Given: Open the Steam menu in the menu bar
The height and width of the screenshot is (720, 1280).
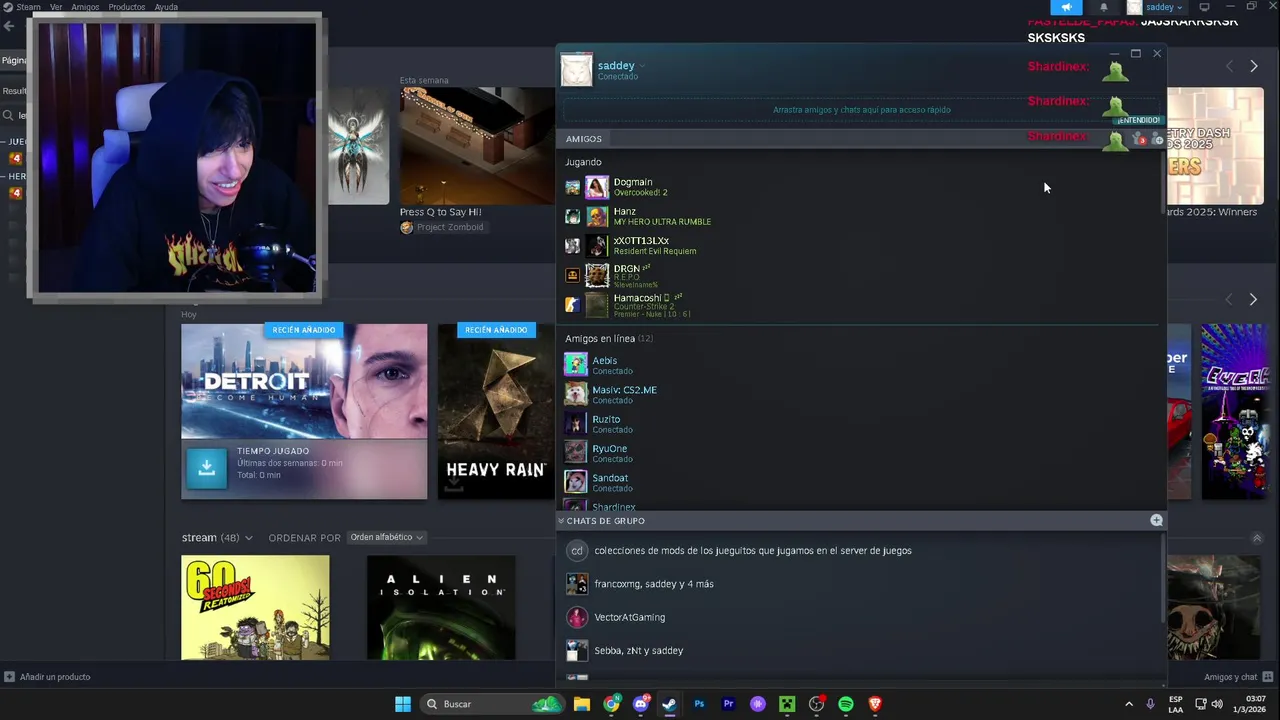Looking at the screenshot, I should coord(21,7).
